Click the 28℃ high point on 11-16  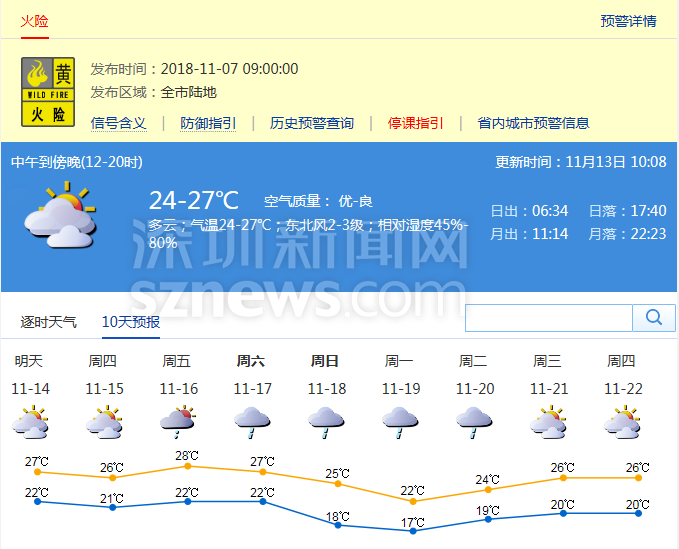pyautogui.click(x=187, y=466)
